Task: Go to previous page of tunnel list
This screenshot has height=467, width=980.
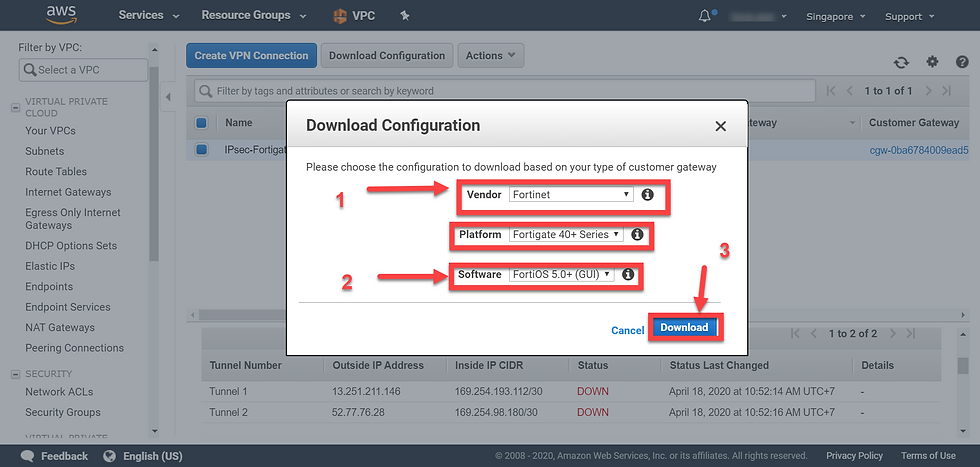Action: (814, 333)
